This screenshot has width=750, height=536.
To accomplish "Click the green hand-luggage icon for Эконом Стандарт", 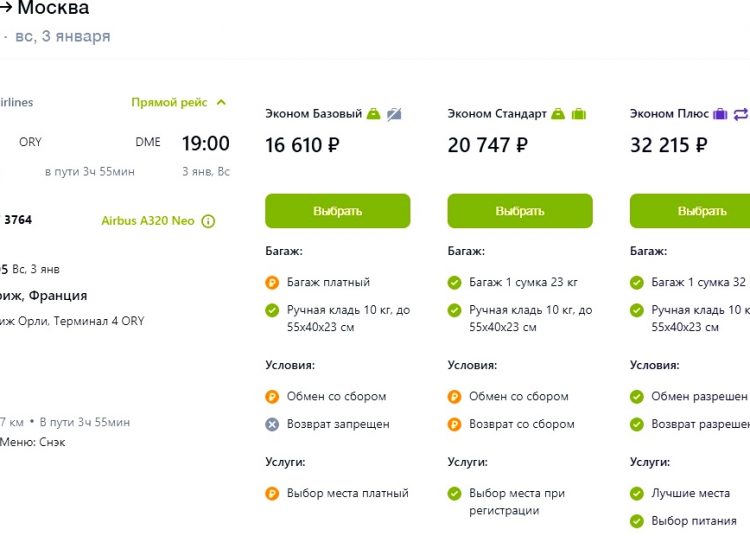I will (558, 114).
